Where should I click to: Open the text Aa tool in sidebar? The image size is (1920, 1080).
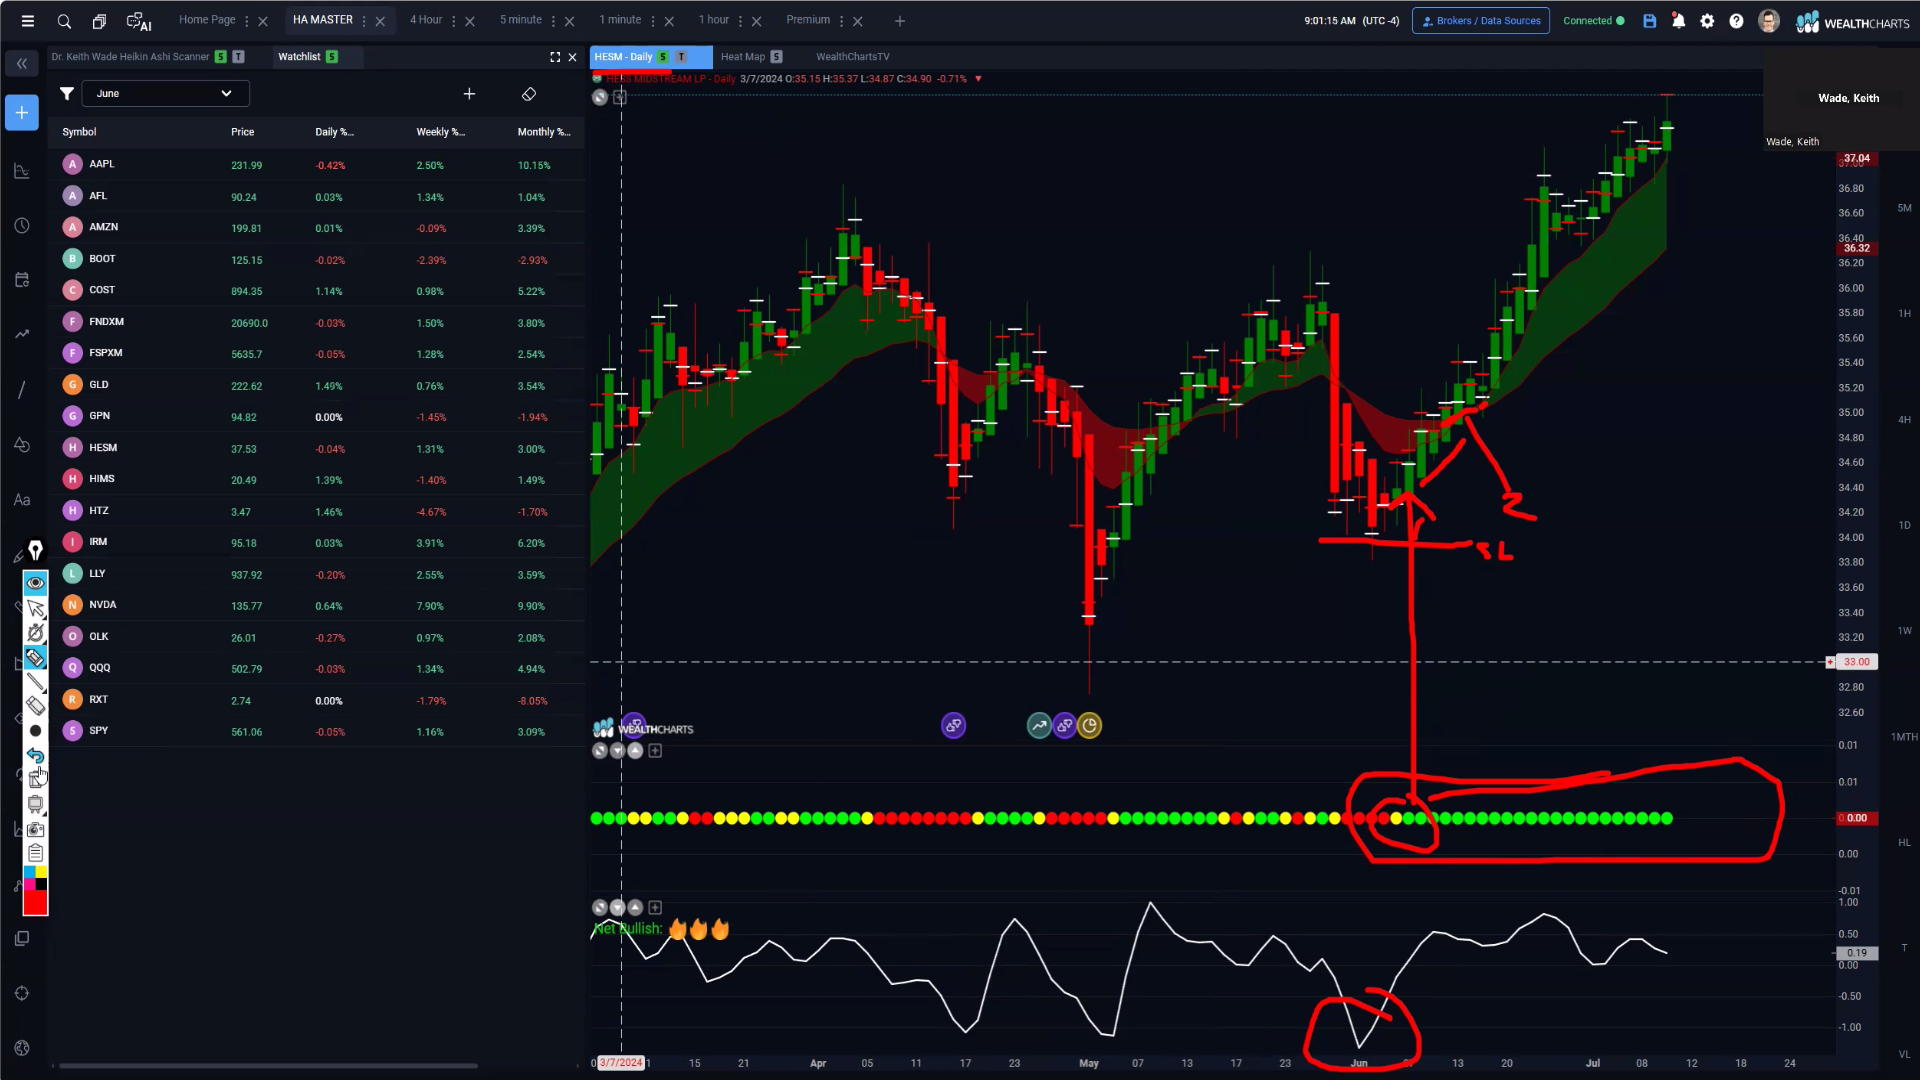tap(22, 500)
